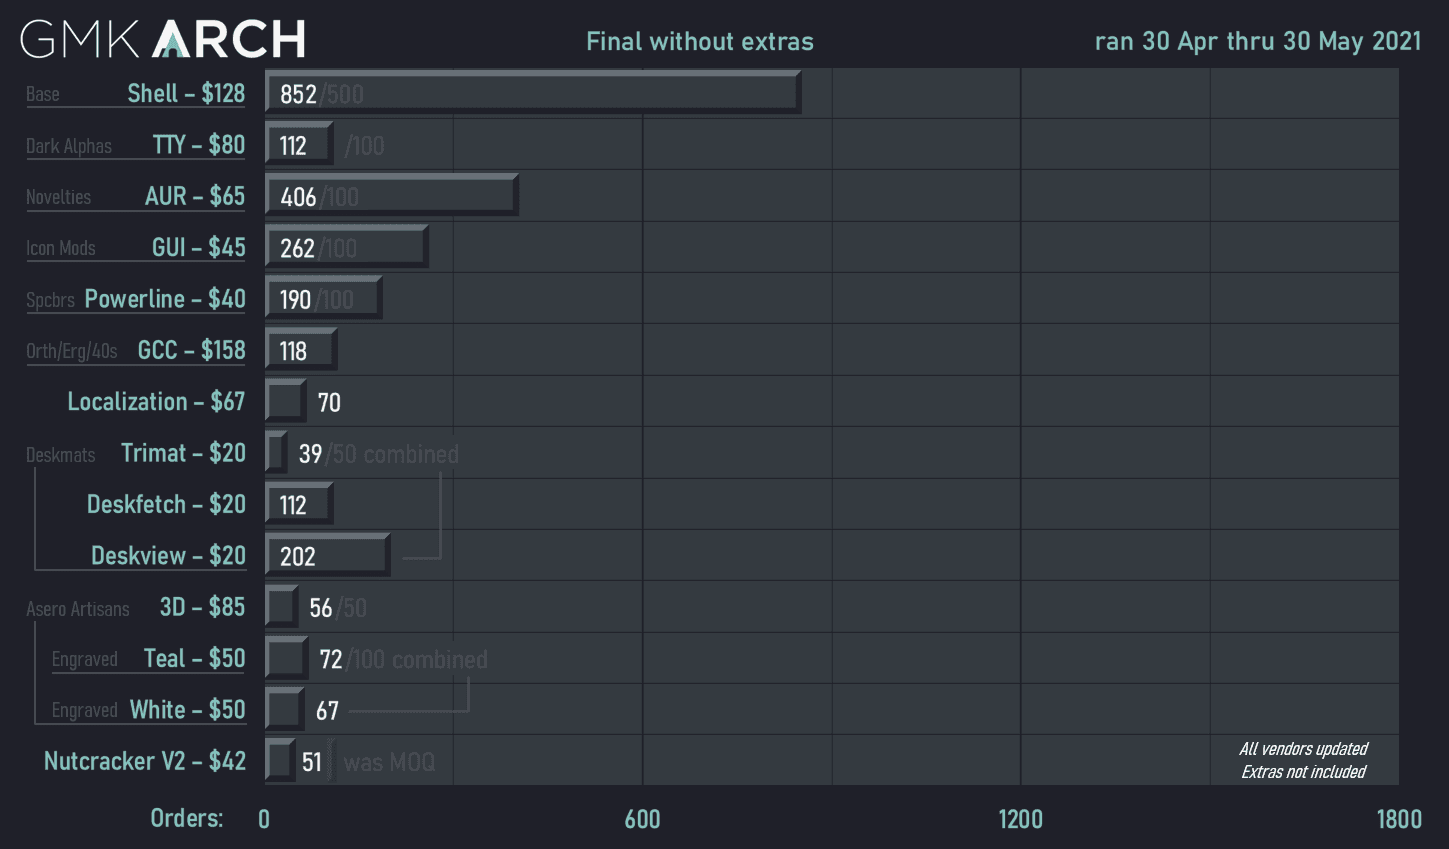This screenshot has height=849, width=1449.
Task: Click the GCC – $158 label
Action: tap(191, 350)
